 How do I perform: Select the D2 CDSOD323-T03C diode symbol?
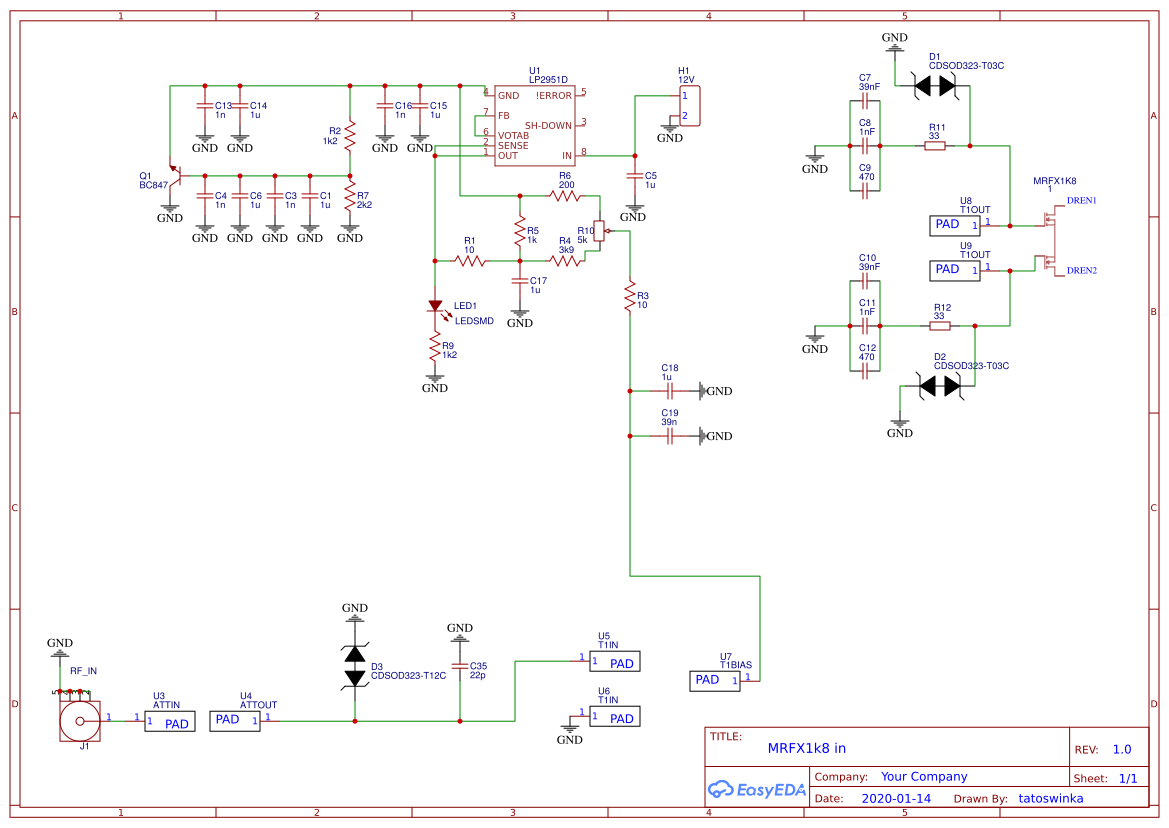point(940,387)
